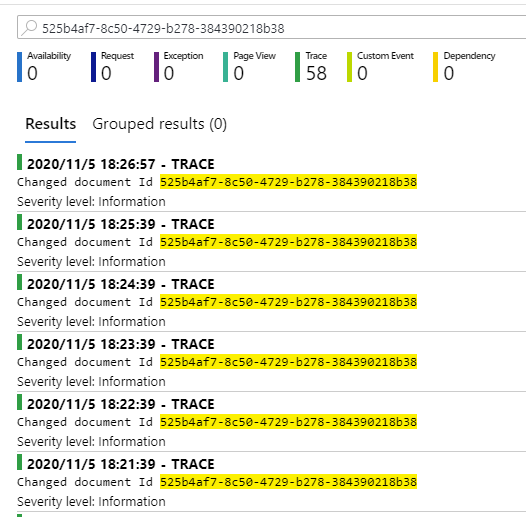526x517 pixels.
Task: Toggle the Dependency filter
Action: (x=464, y=67)
